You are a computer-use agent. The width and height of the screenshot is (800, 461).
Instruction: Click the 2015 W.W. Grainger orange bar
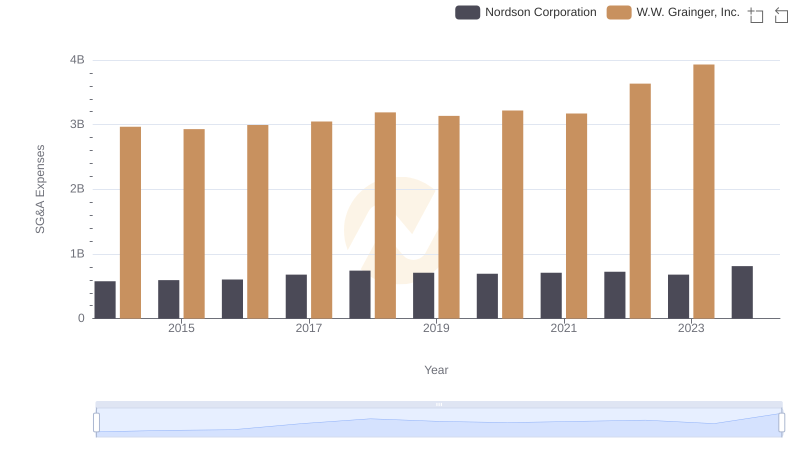(x=194, y=224)
